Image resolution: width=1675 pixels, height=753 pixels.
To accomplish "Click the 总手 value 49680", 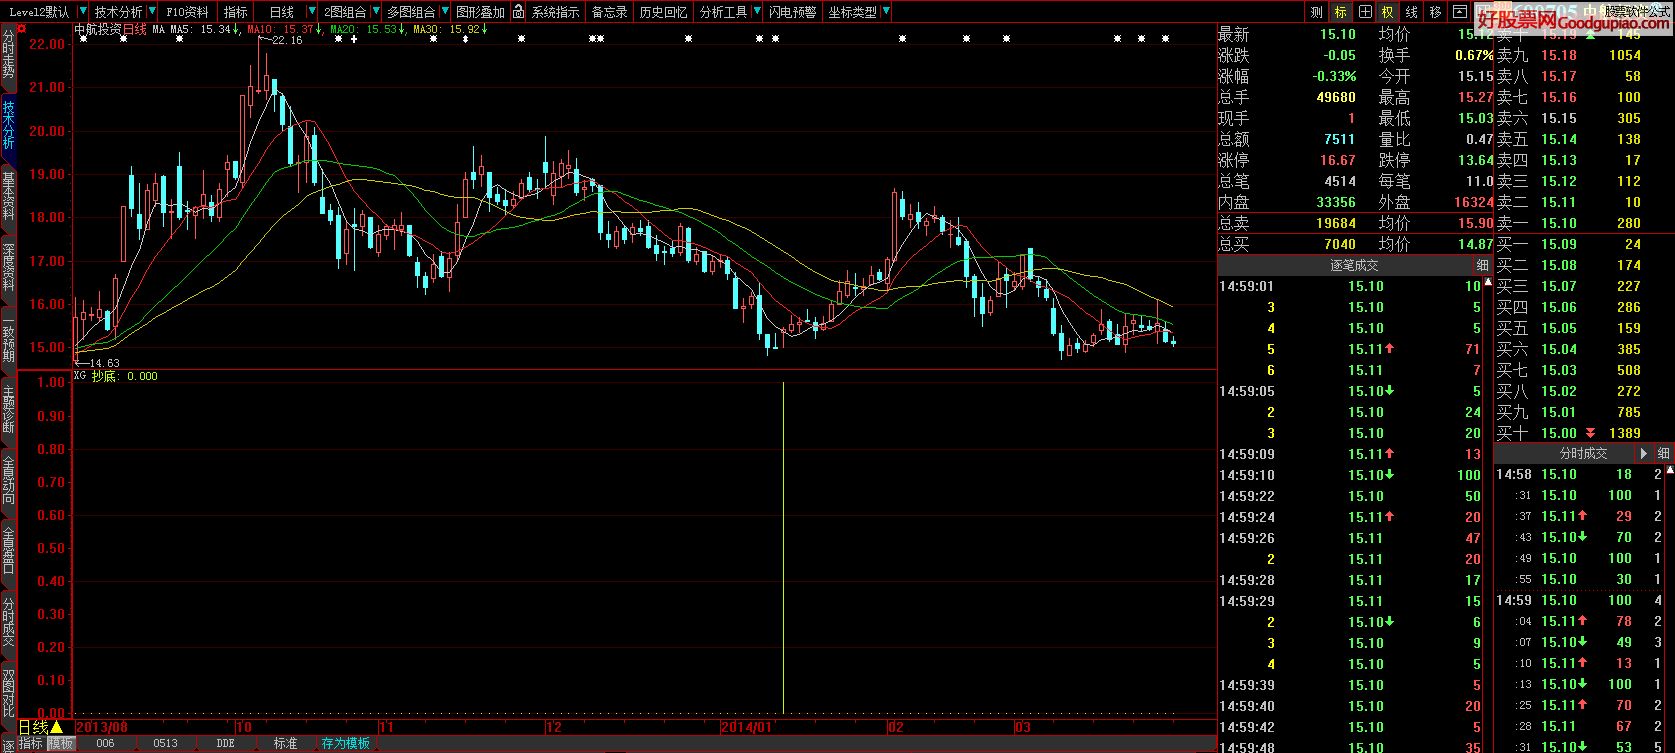I will (1336, 98).
